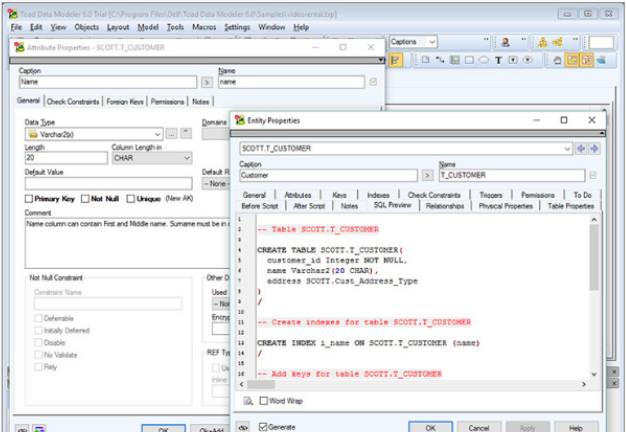
Task: Open the Captions dropdown in toolbar
Action: [432, 42]
